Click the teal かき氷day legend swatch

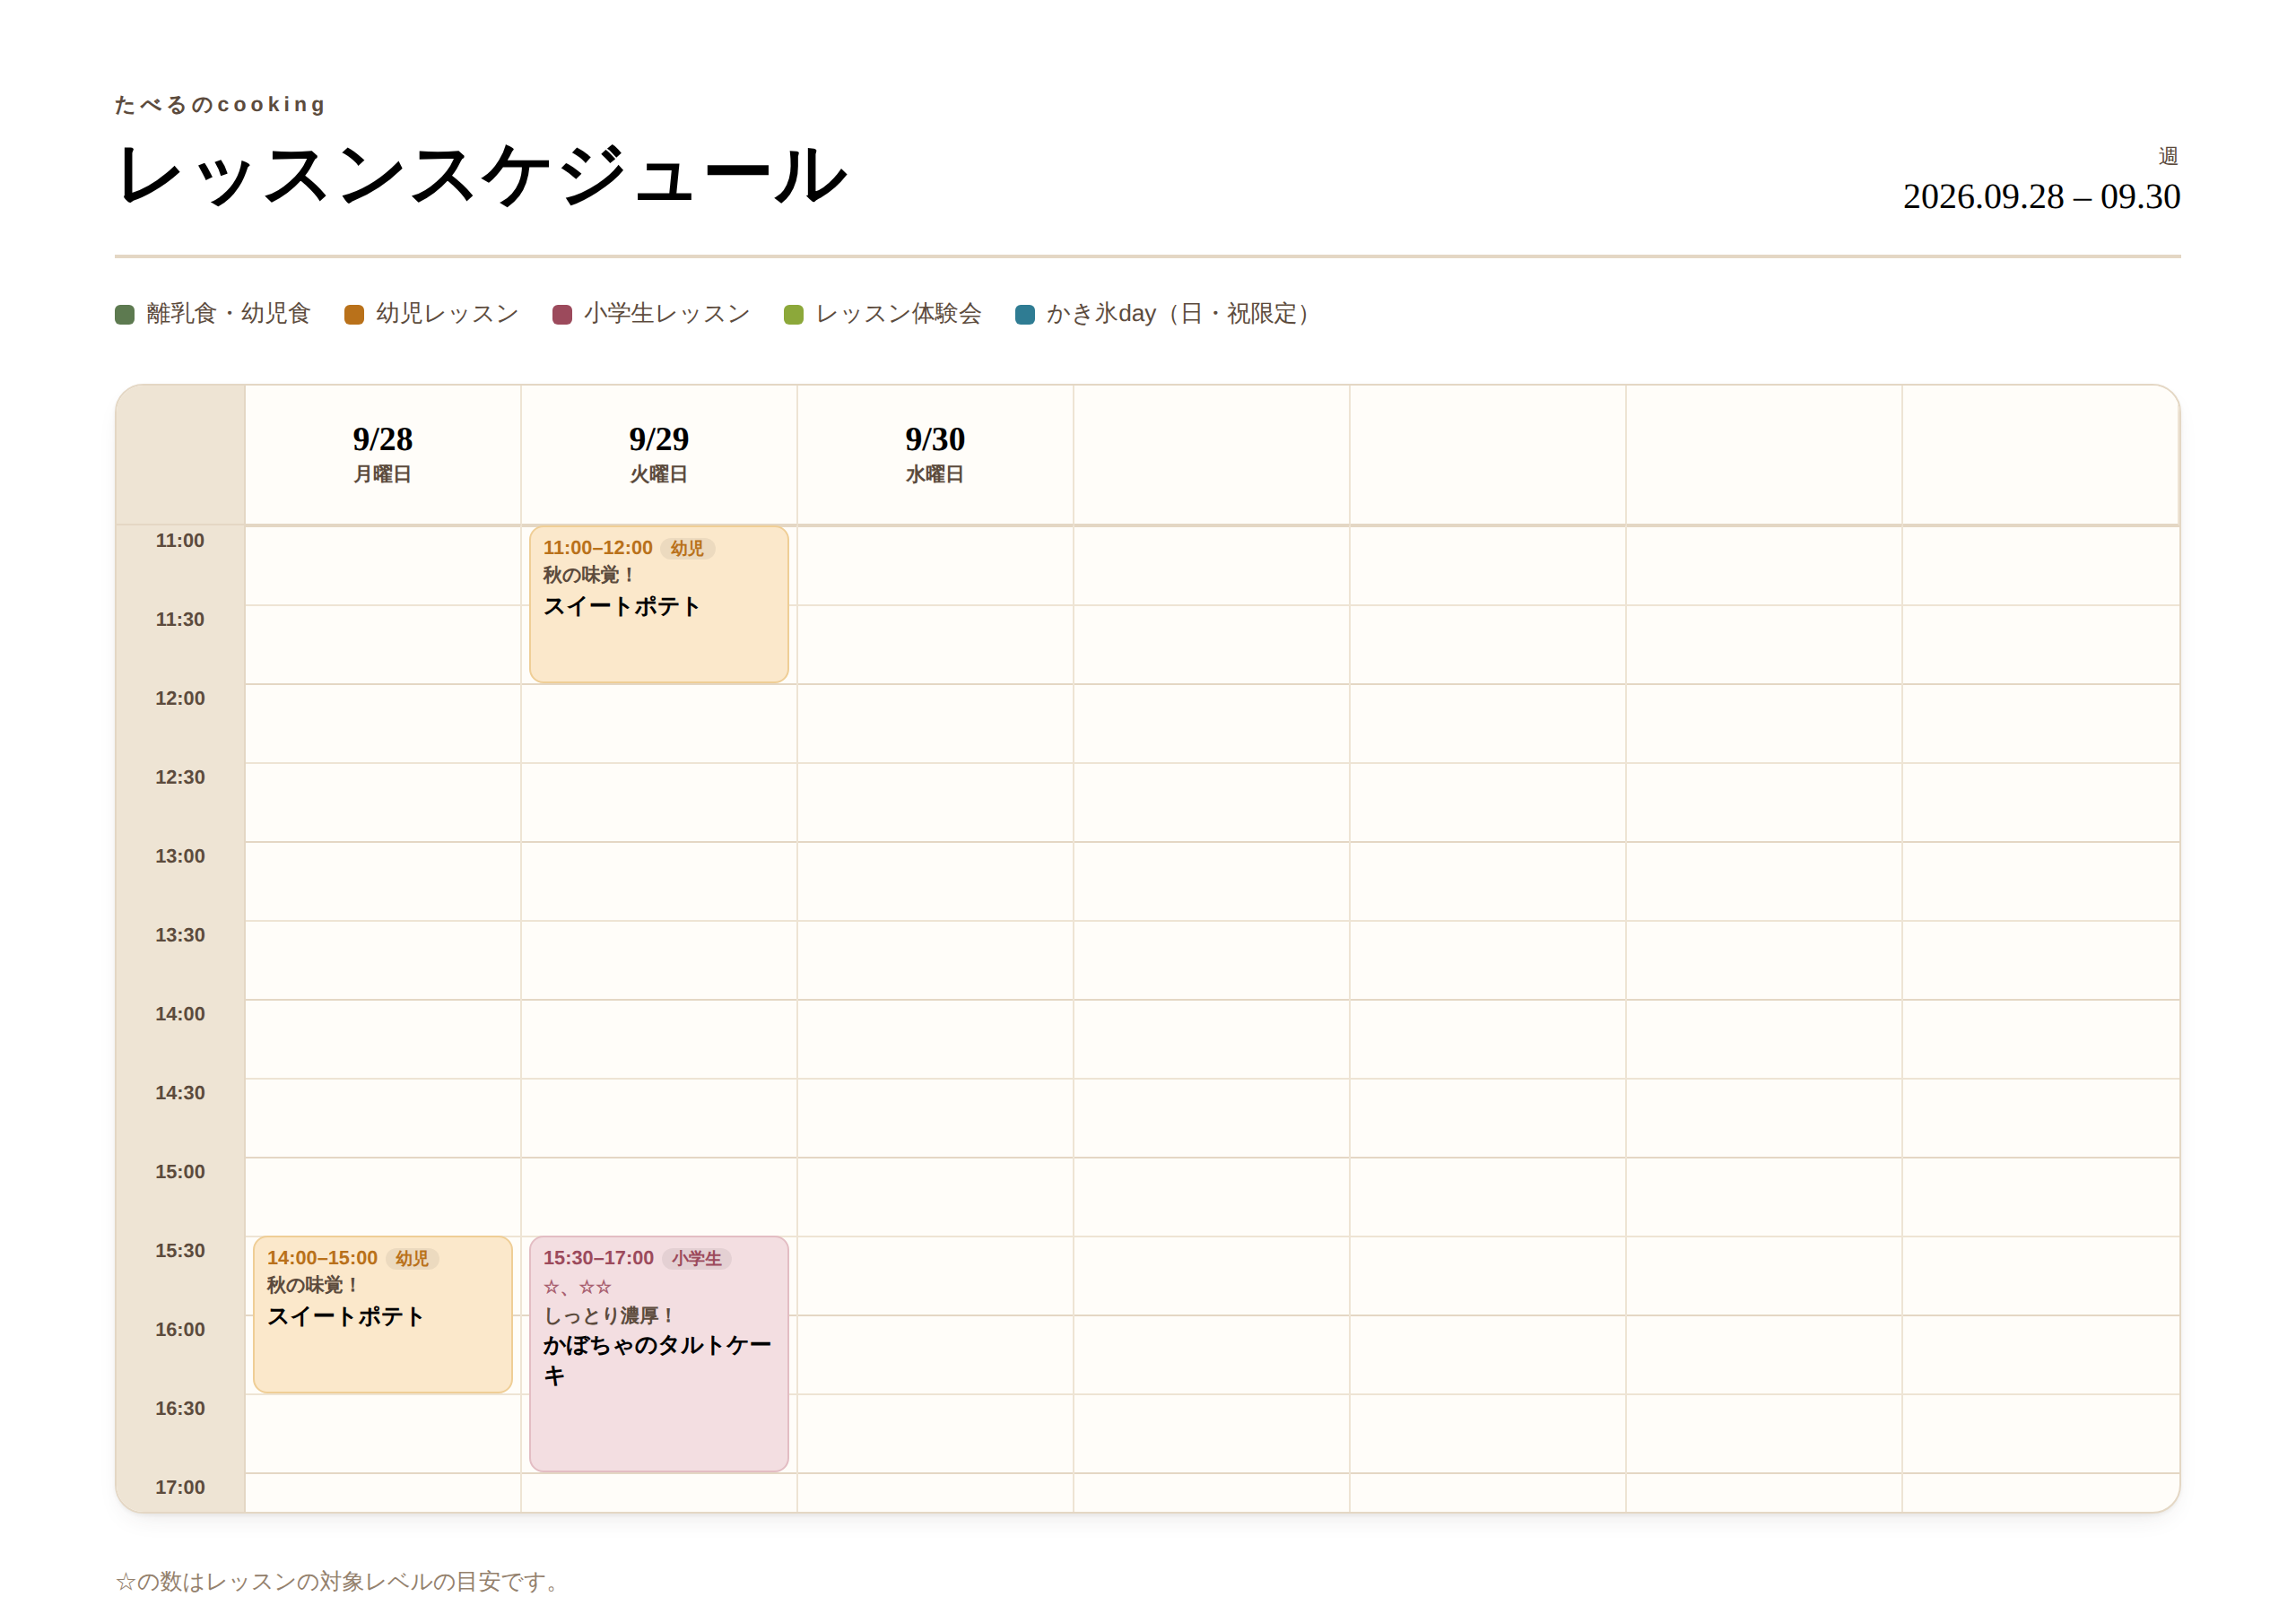tap(1025, 315)
